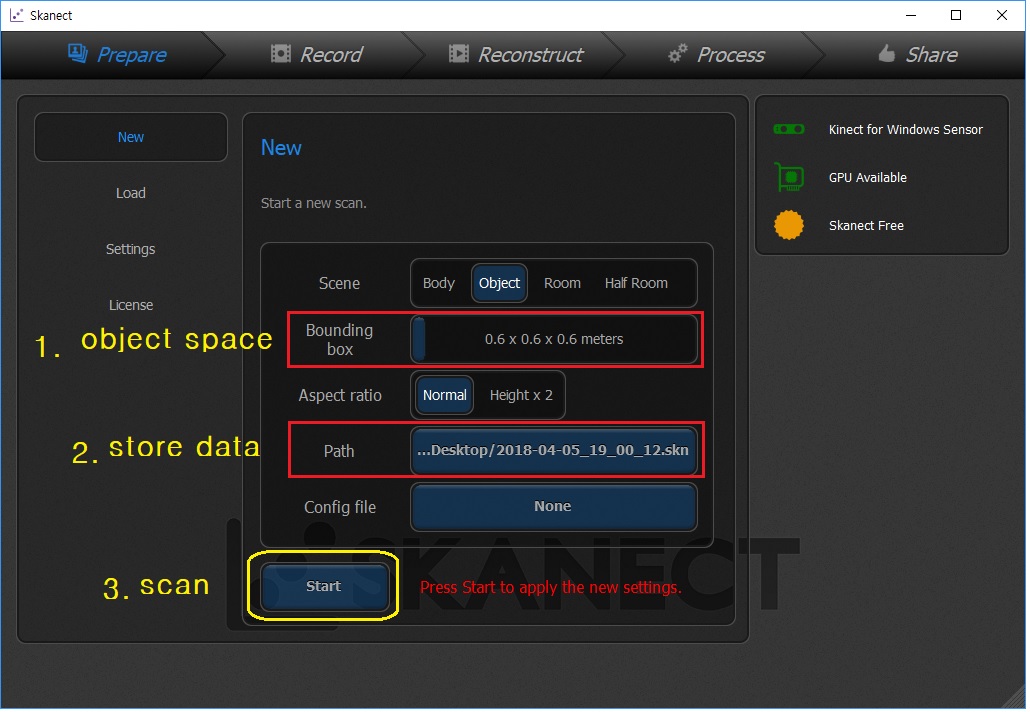This screenshot has width=1030, height=712.
Task: Adjust the Bounding box size slider
Action: pyautogui.click(x=554, y=340)
